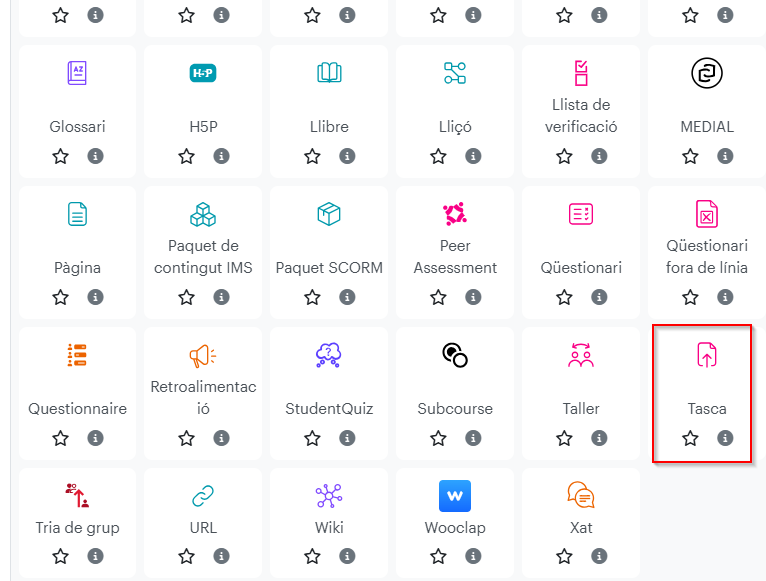Pick the MEDIAL activity icon
Screen dimensions: 766x581
click(707, 73)
